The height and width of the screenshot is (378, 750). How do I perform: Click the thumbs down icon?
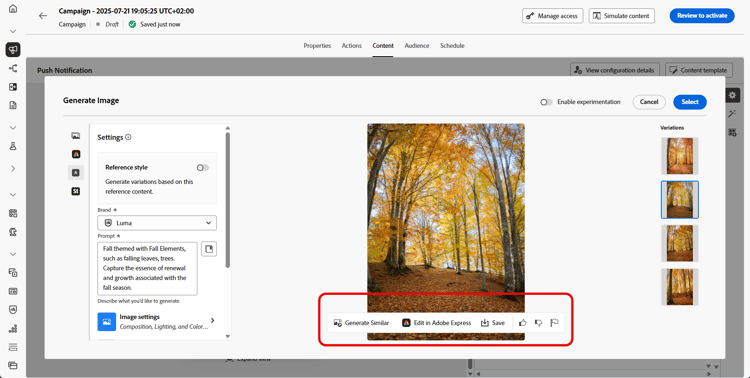click(538, 323)
